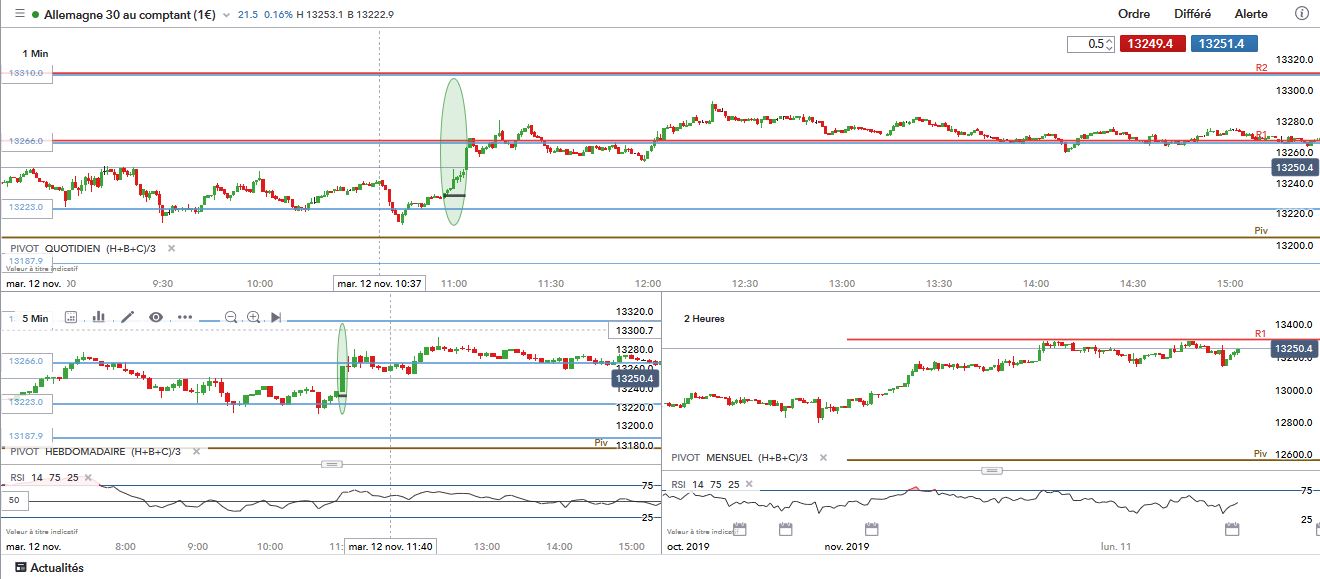Open the Pivot Mensuel indicator settings

tap(740, 457)
